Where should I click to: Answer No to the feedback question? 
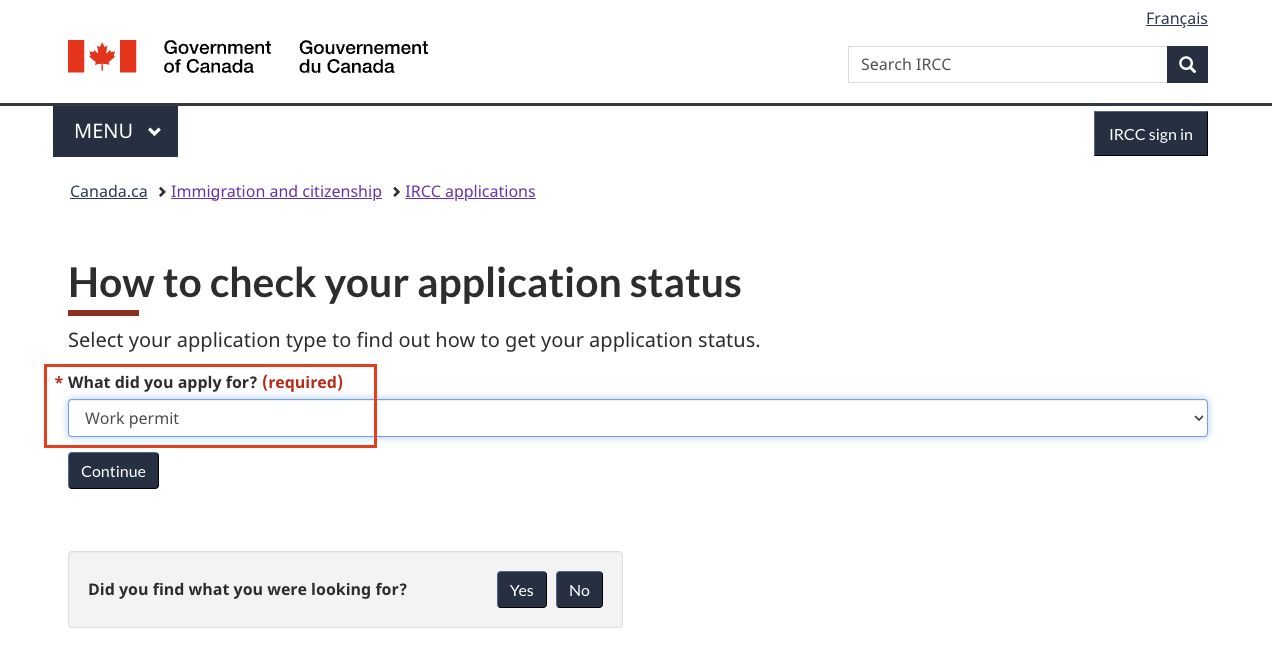pos(579,590)
